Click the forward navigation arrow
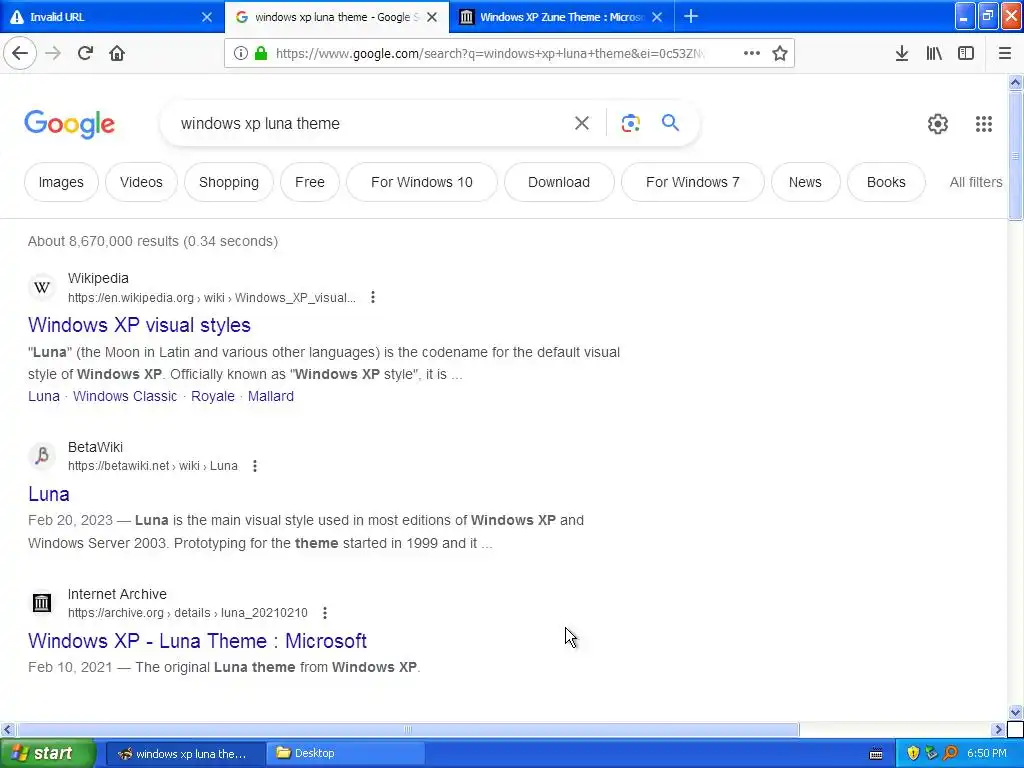The image size is (1024, 768). tap(53, 53)
